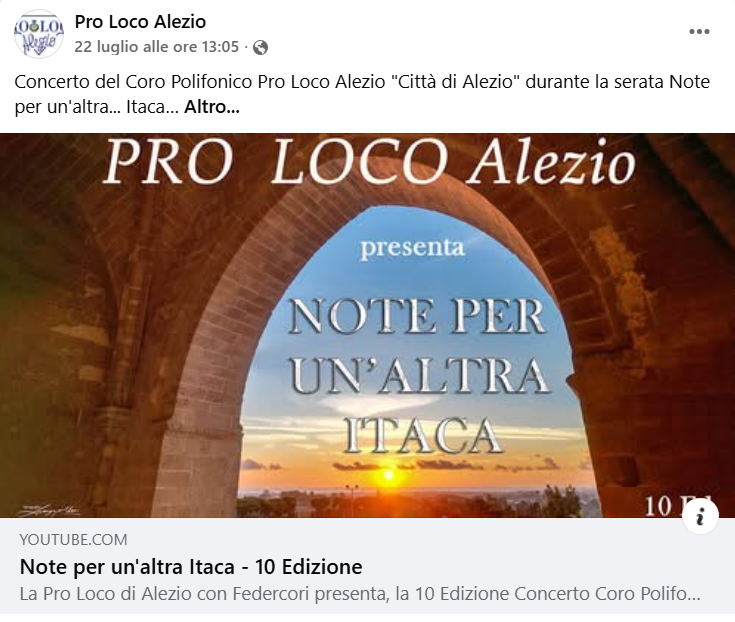Viewport: 735px width, 622px height.
Task: Open the Pro Loco Alezio profile picture
Action: (38, 34)
